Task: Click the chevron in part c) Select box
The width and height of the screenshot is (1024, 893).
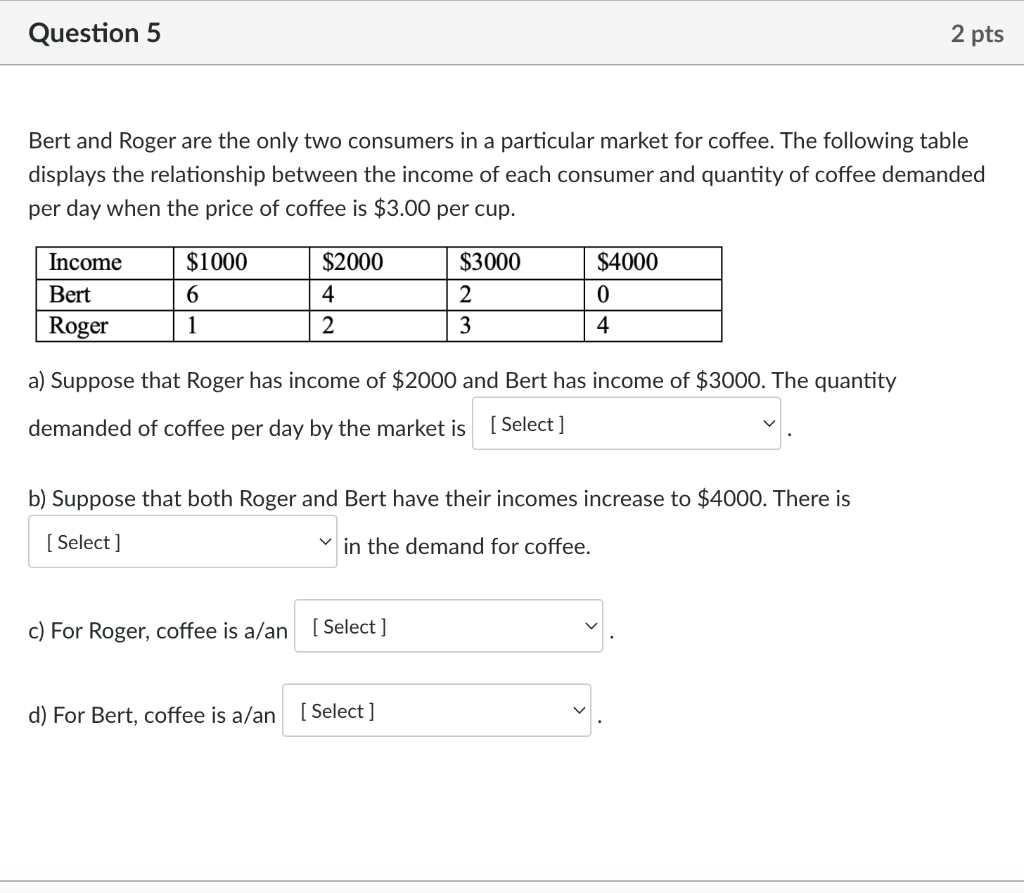Action: (x=590, y=625)
